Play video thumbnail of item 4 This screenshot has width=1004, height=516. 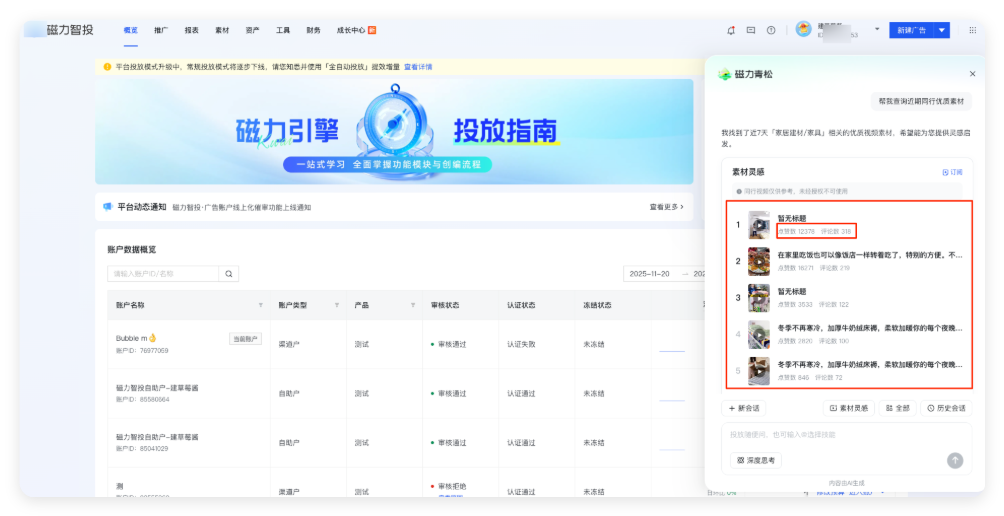[x=759, y=335]
